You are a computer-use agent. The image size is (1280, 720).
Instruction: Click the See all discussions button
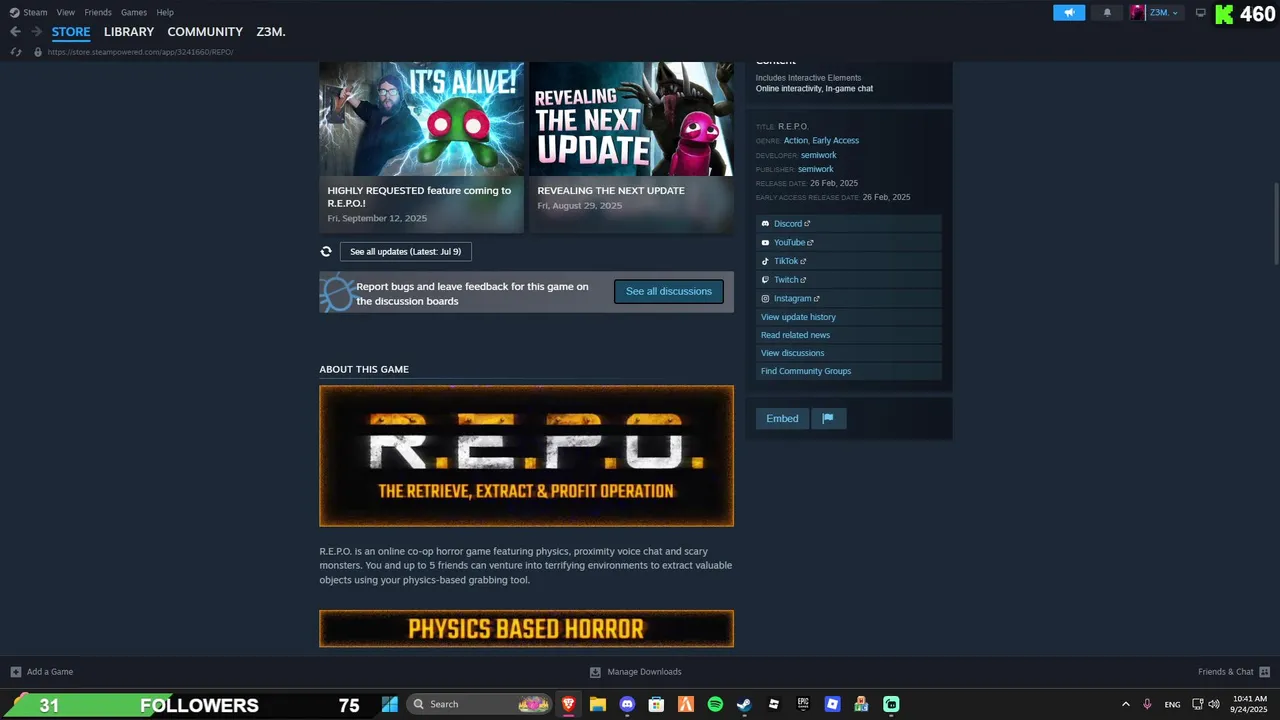(x=669, y=291)
